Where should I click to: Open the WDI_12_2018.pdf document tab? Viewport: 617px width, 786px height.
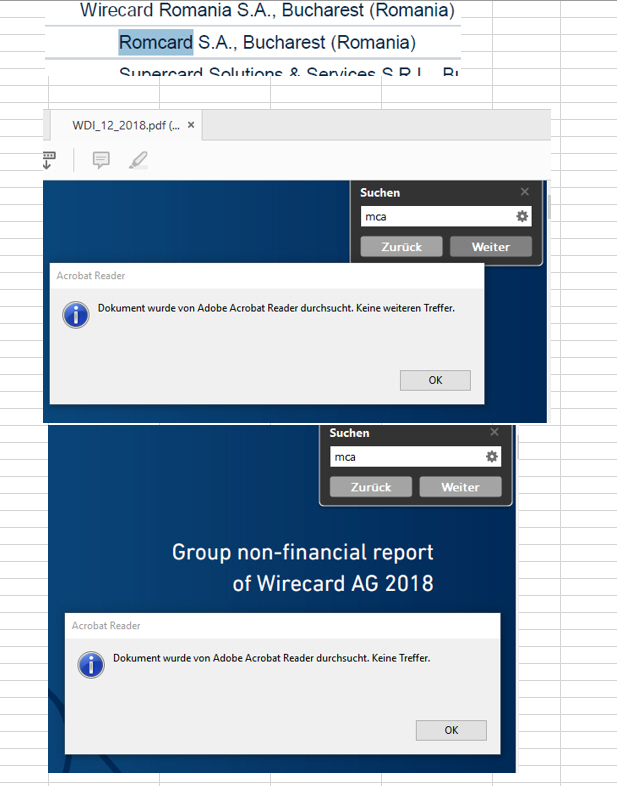coord(126,125)
